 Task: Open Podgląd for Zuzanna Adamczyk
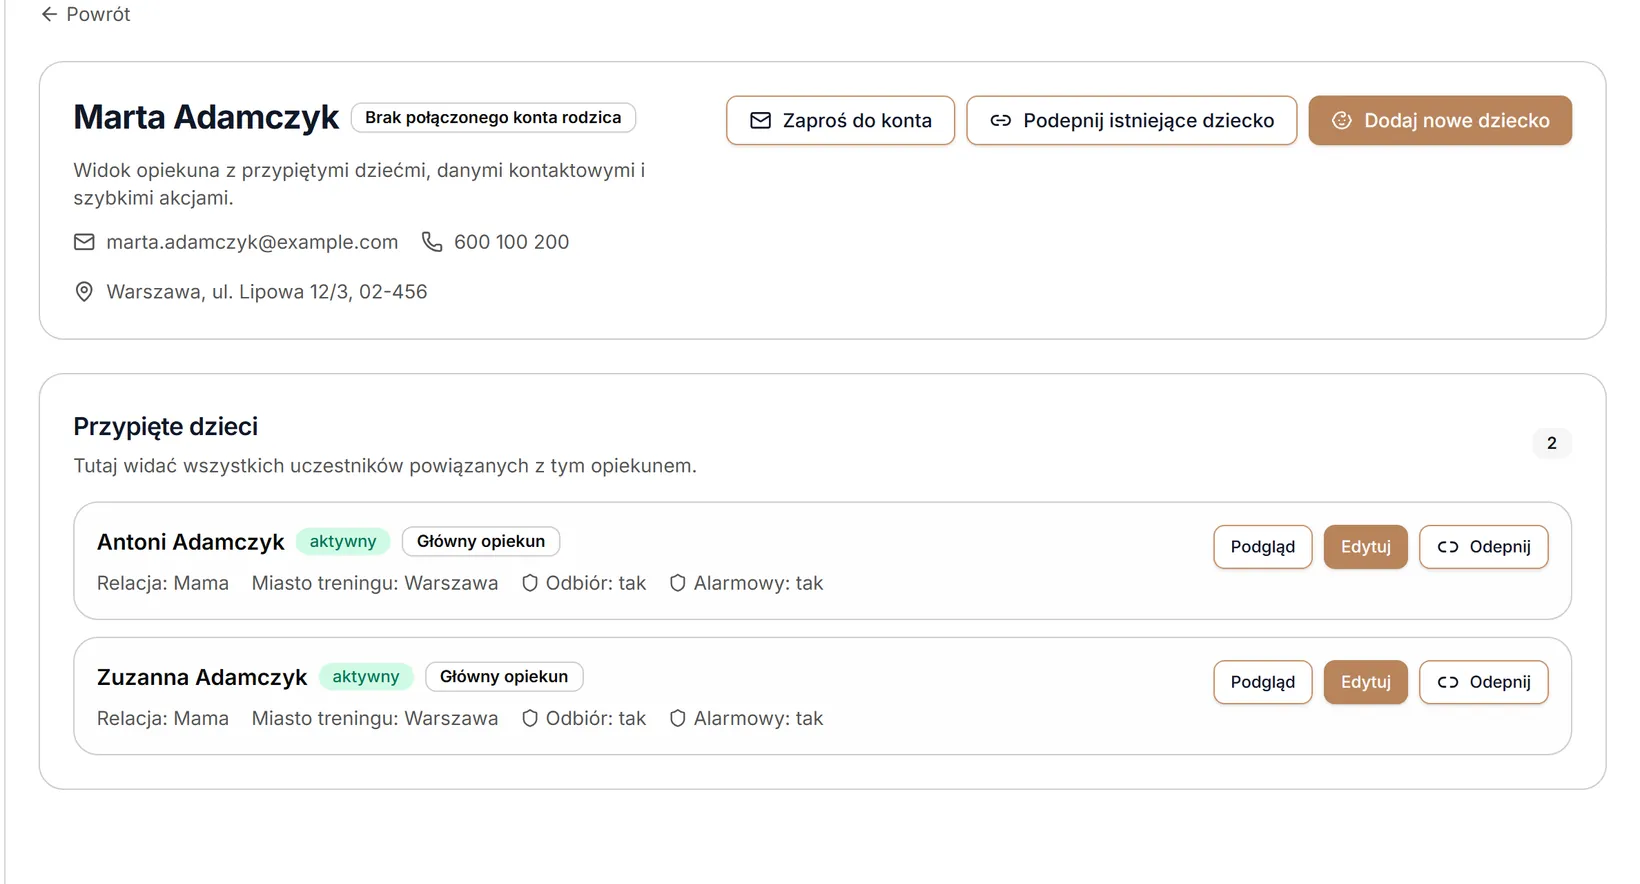1263,682
